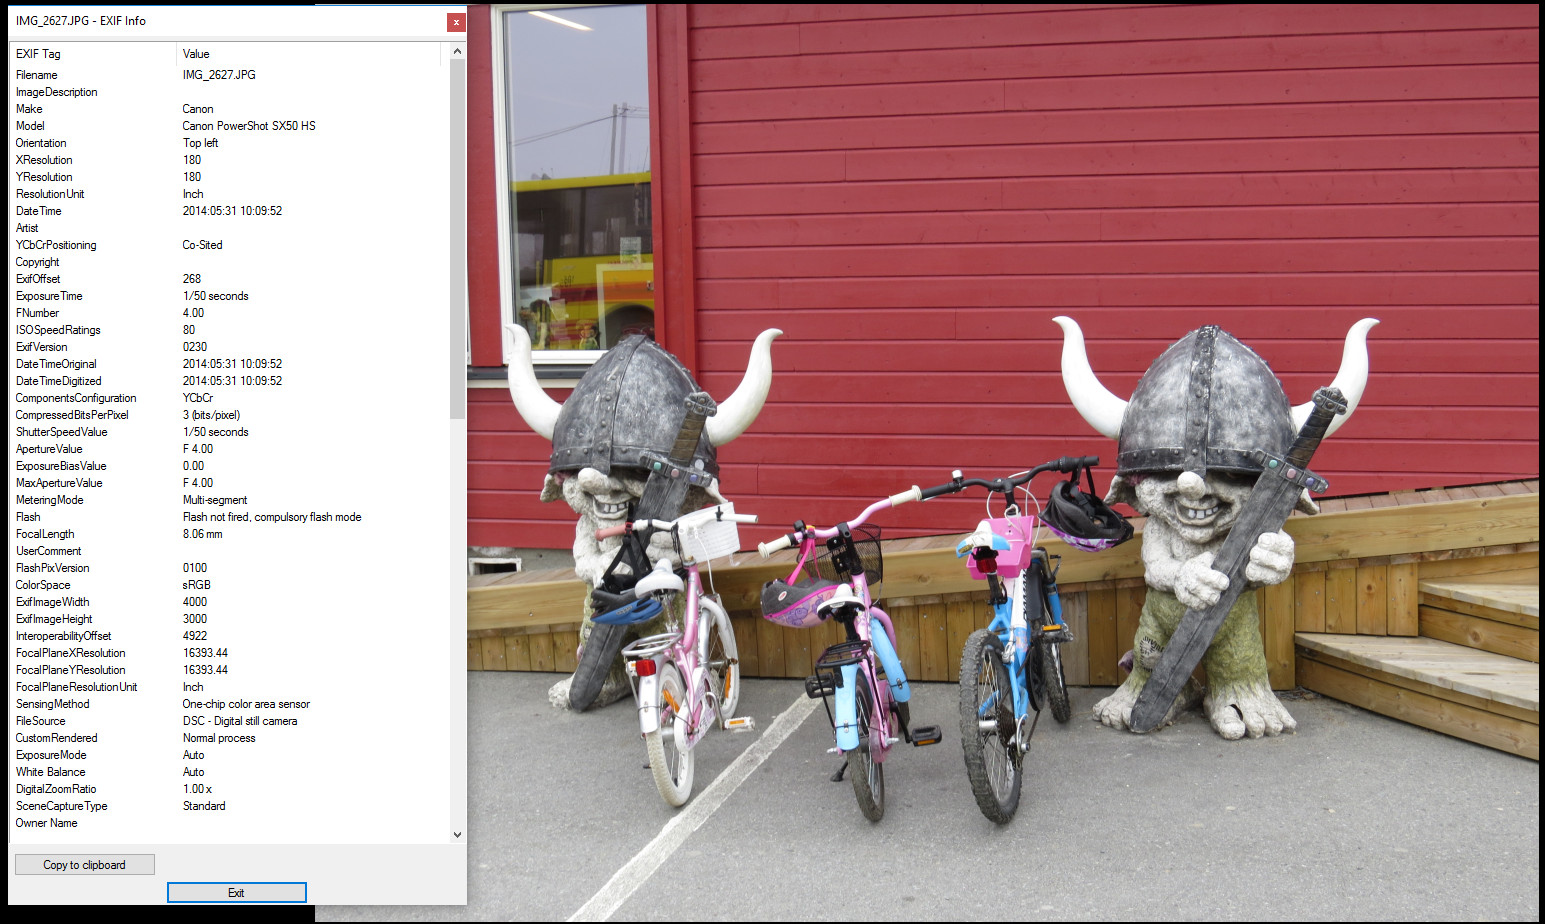Select the ISOSpeedRatings value "80"

189,330
